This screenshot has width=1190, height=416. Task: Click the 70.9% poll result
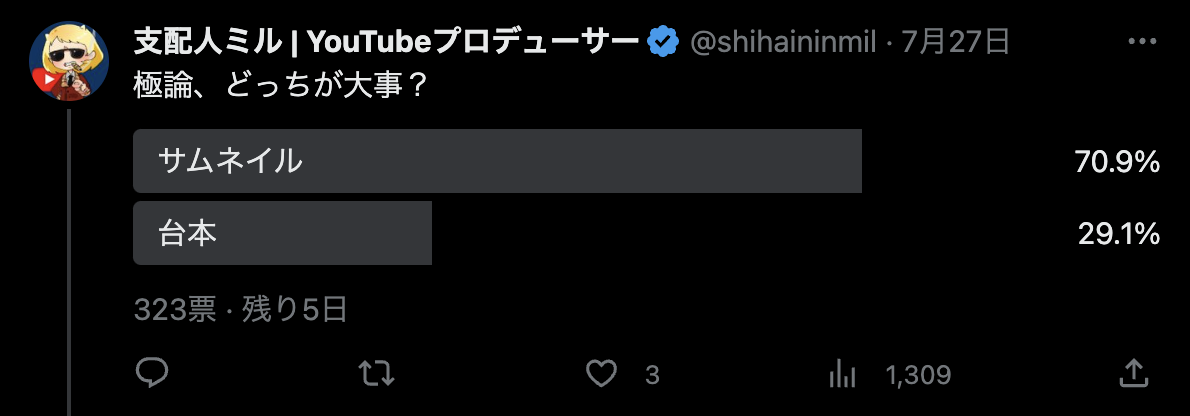[x=1117, y=162]
